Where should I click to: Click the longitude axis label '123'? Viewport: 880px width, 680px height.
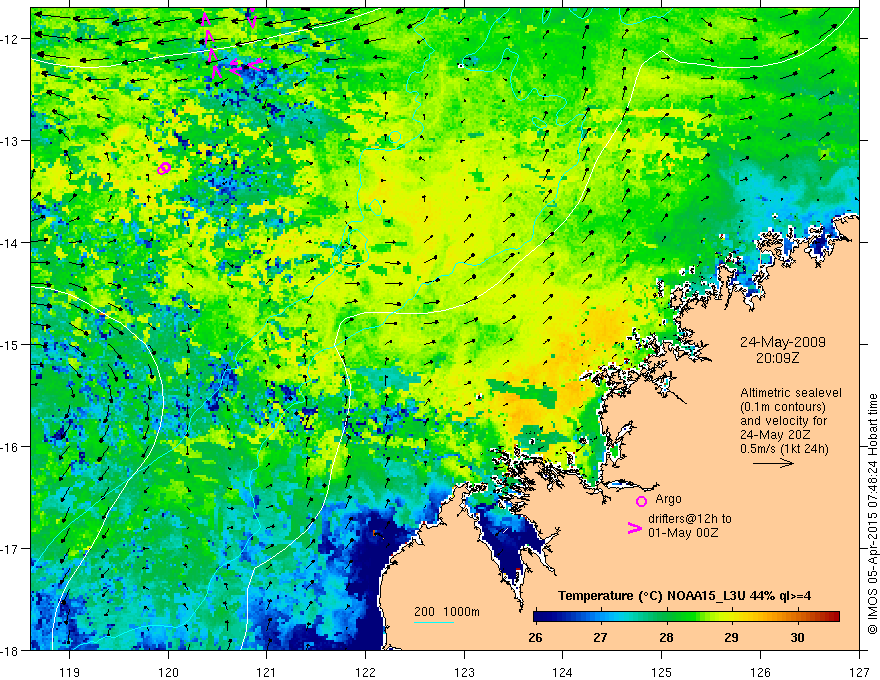click(x=464, y=672)
